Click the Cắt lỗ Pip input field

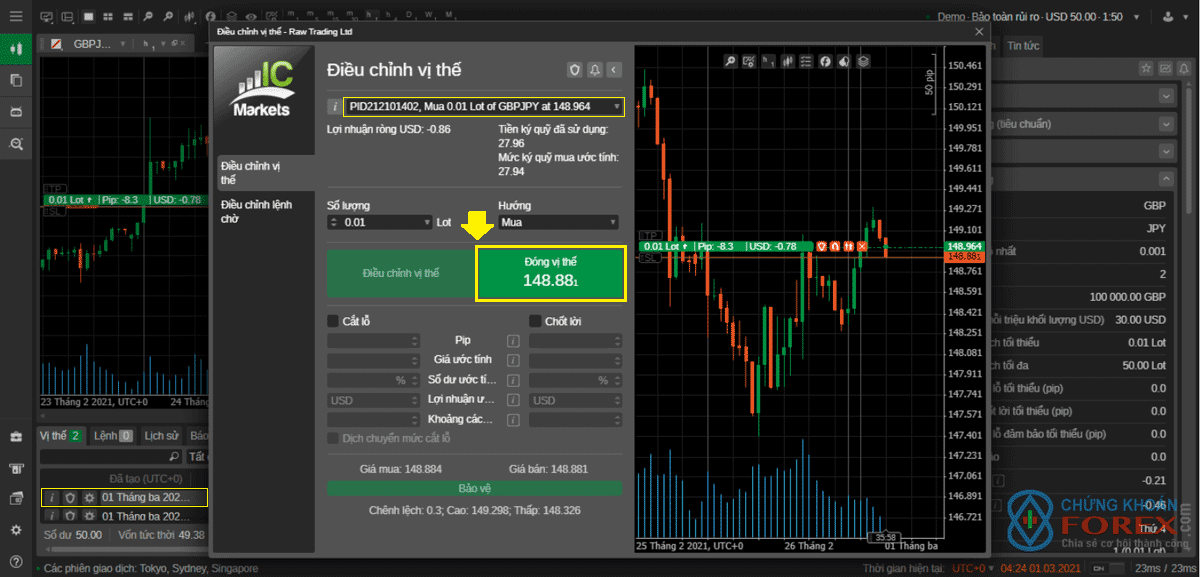coord(373,340)
